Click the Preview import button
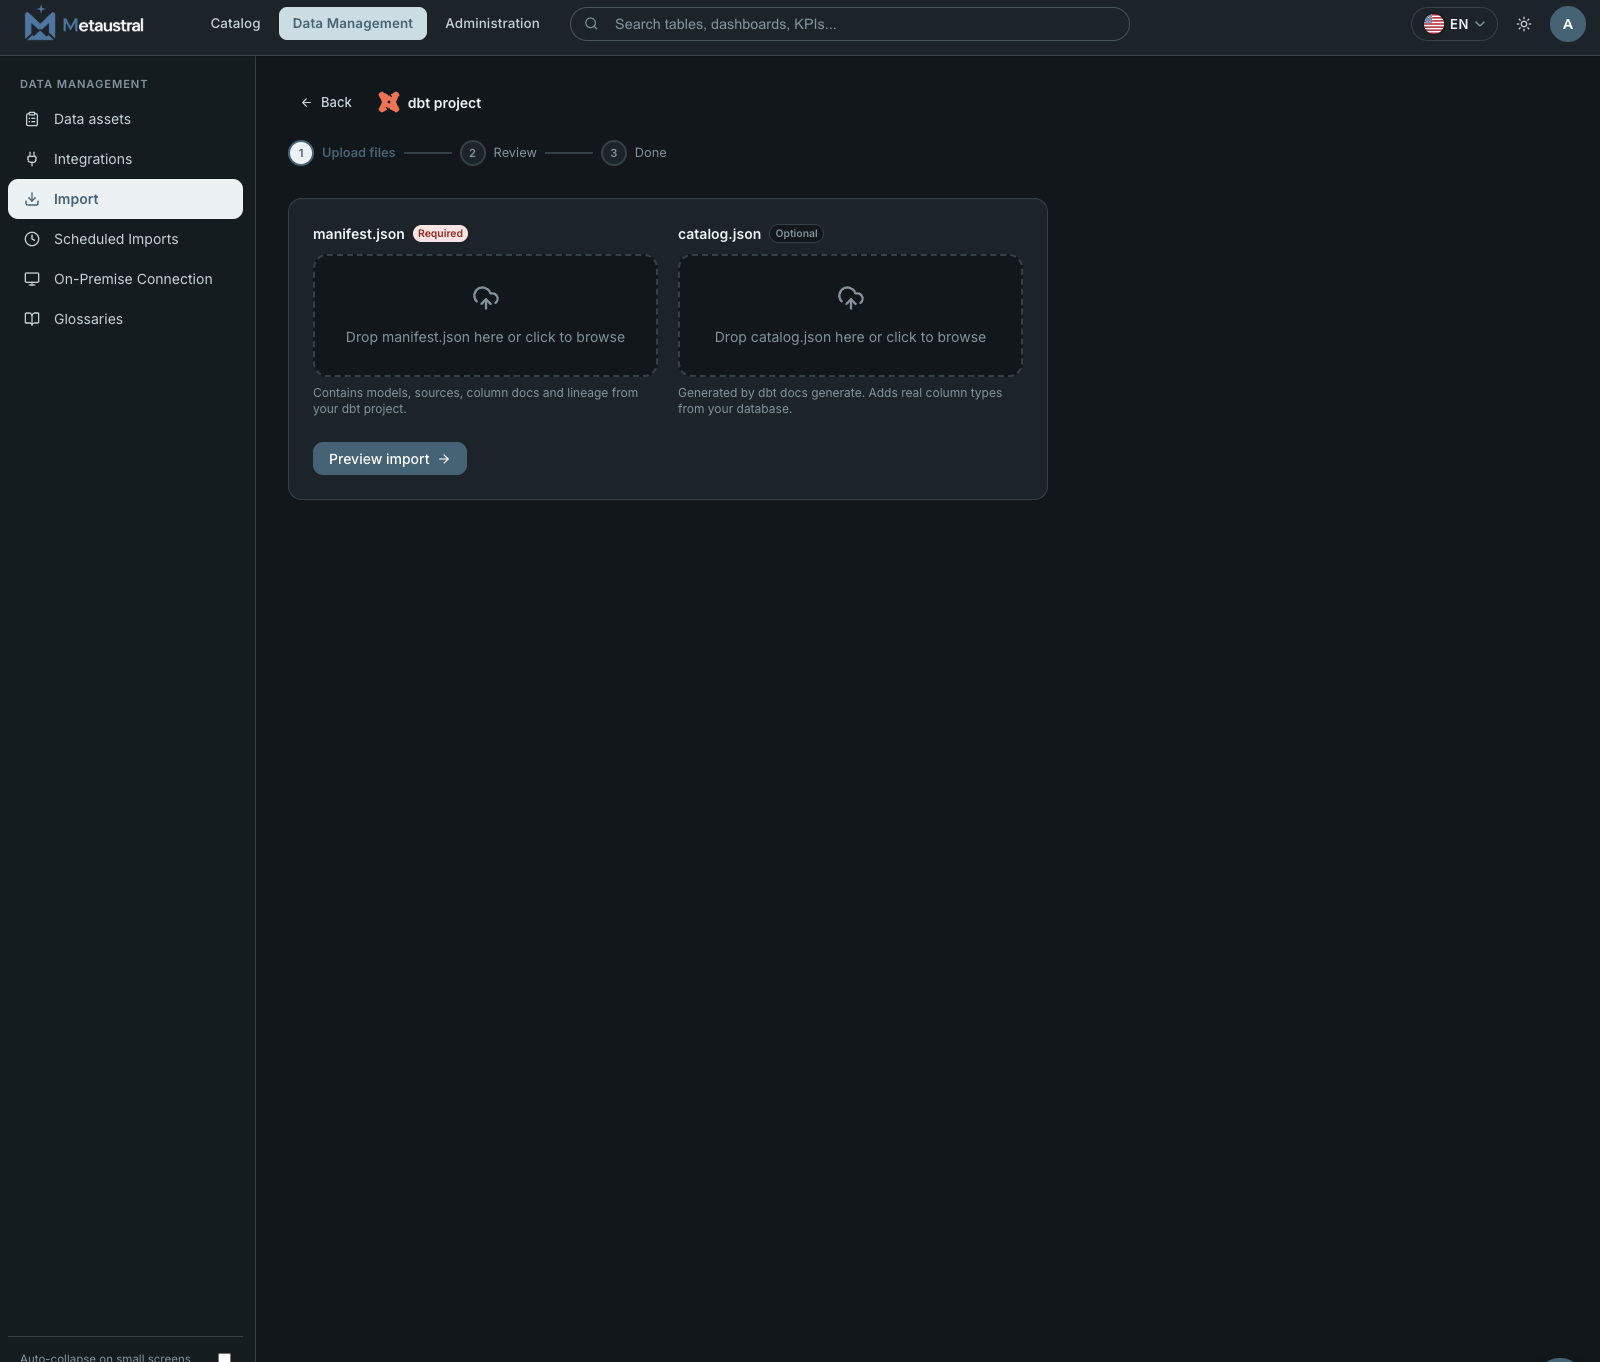Screen dimensions: 1600x1362 pyautogui.click(x=390, y=458)
